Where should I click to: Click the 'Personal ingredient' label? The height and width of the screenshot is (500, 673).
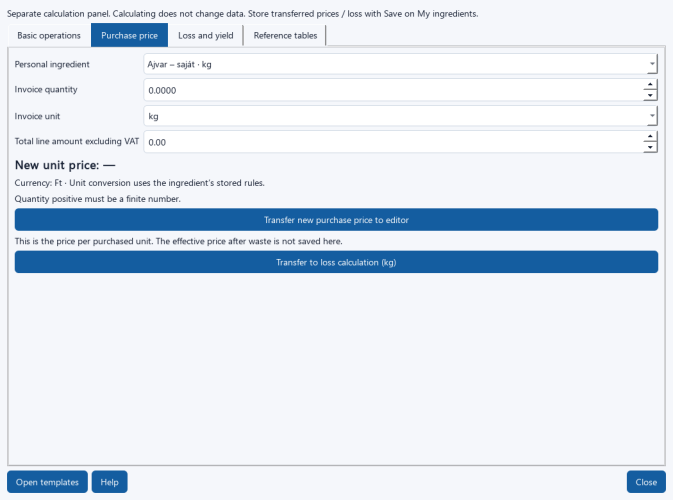[x=52, y=64]
